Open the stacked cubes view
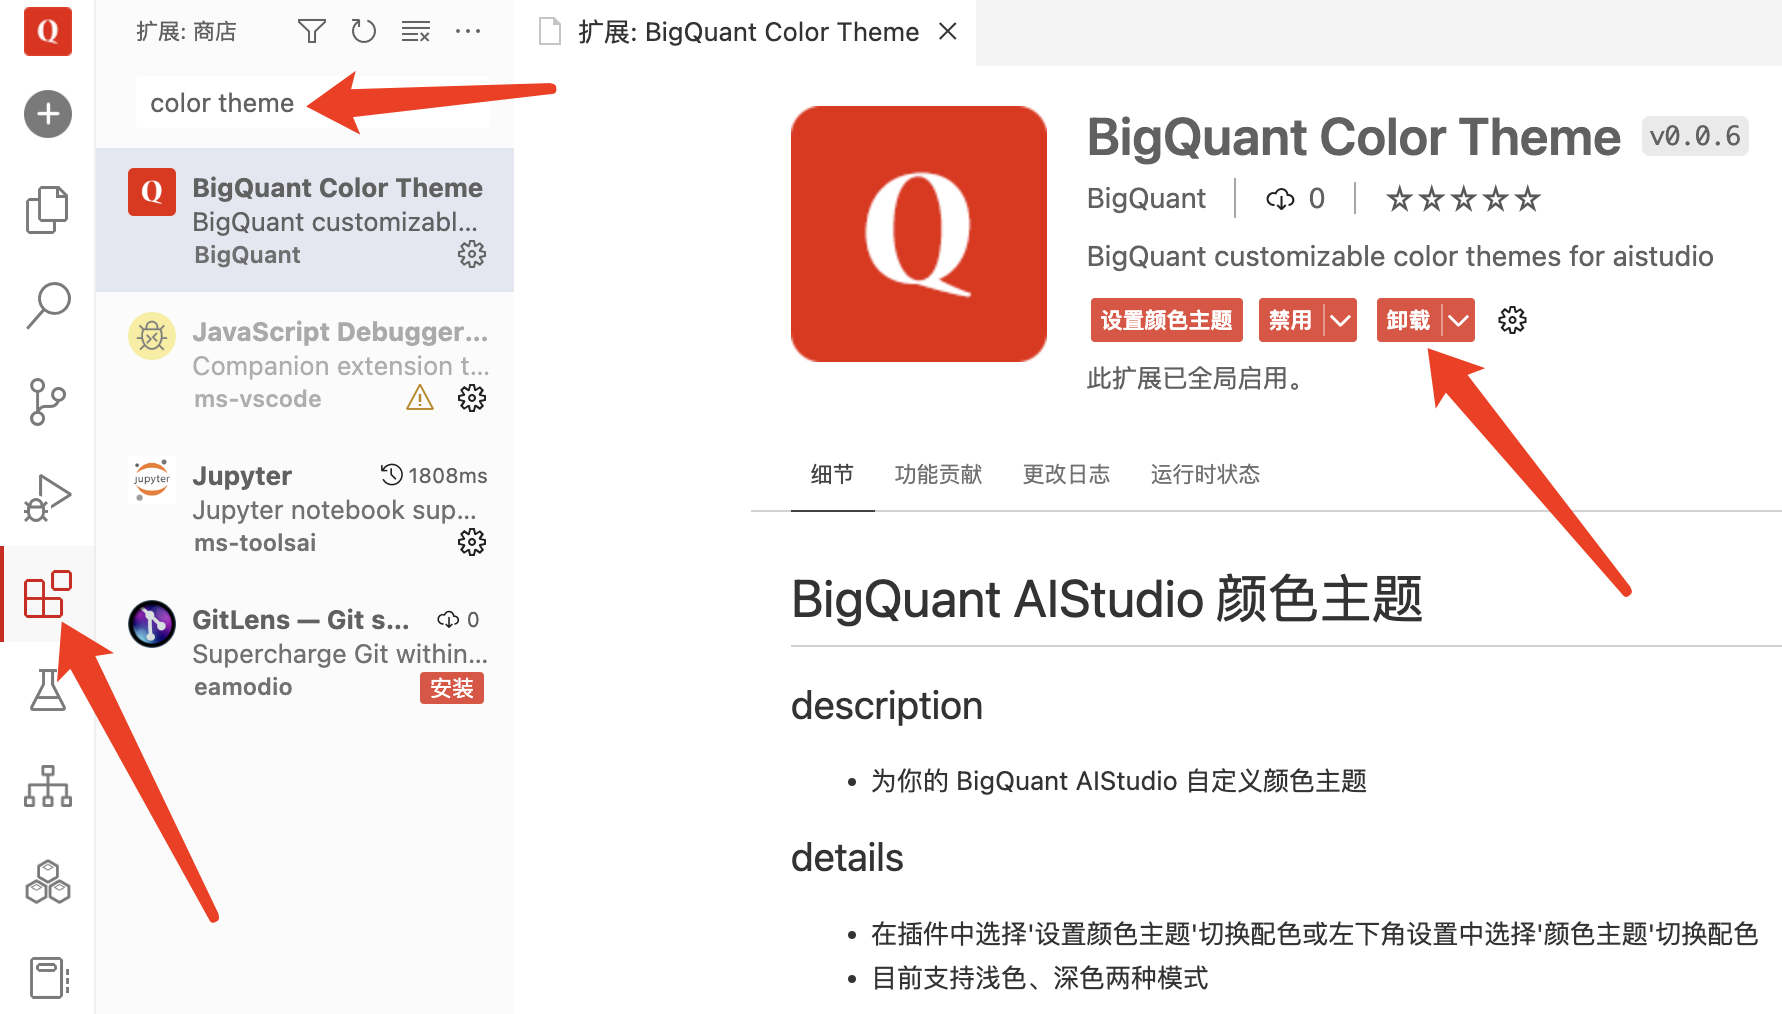This screenshot has width=1782, height=1014. click(48, 882)
